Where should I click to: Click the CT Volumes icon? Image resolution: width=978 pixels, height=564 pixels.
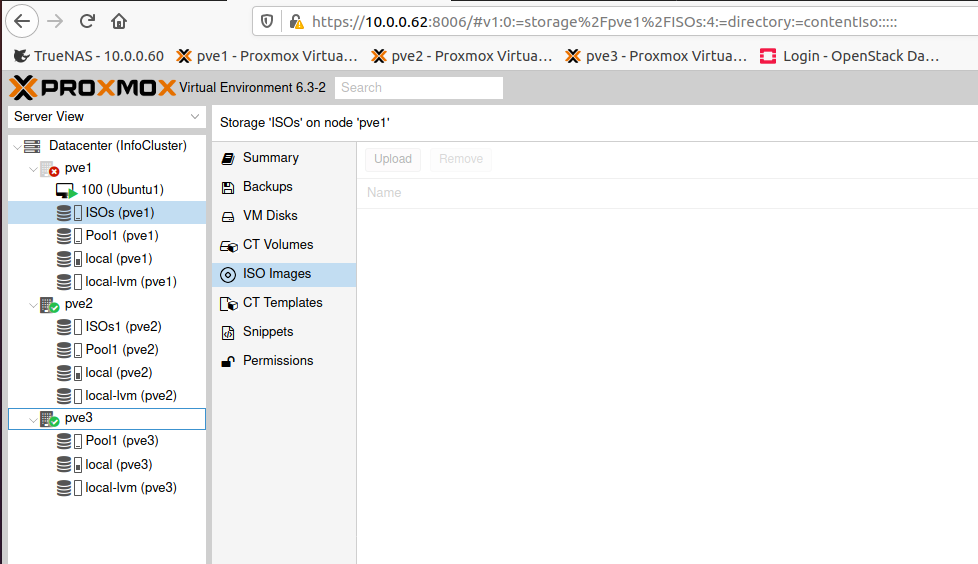point(229,246)
